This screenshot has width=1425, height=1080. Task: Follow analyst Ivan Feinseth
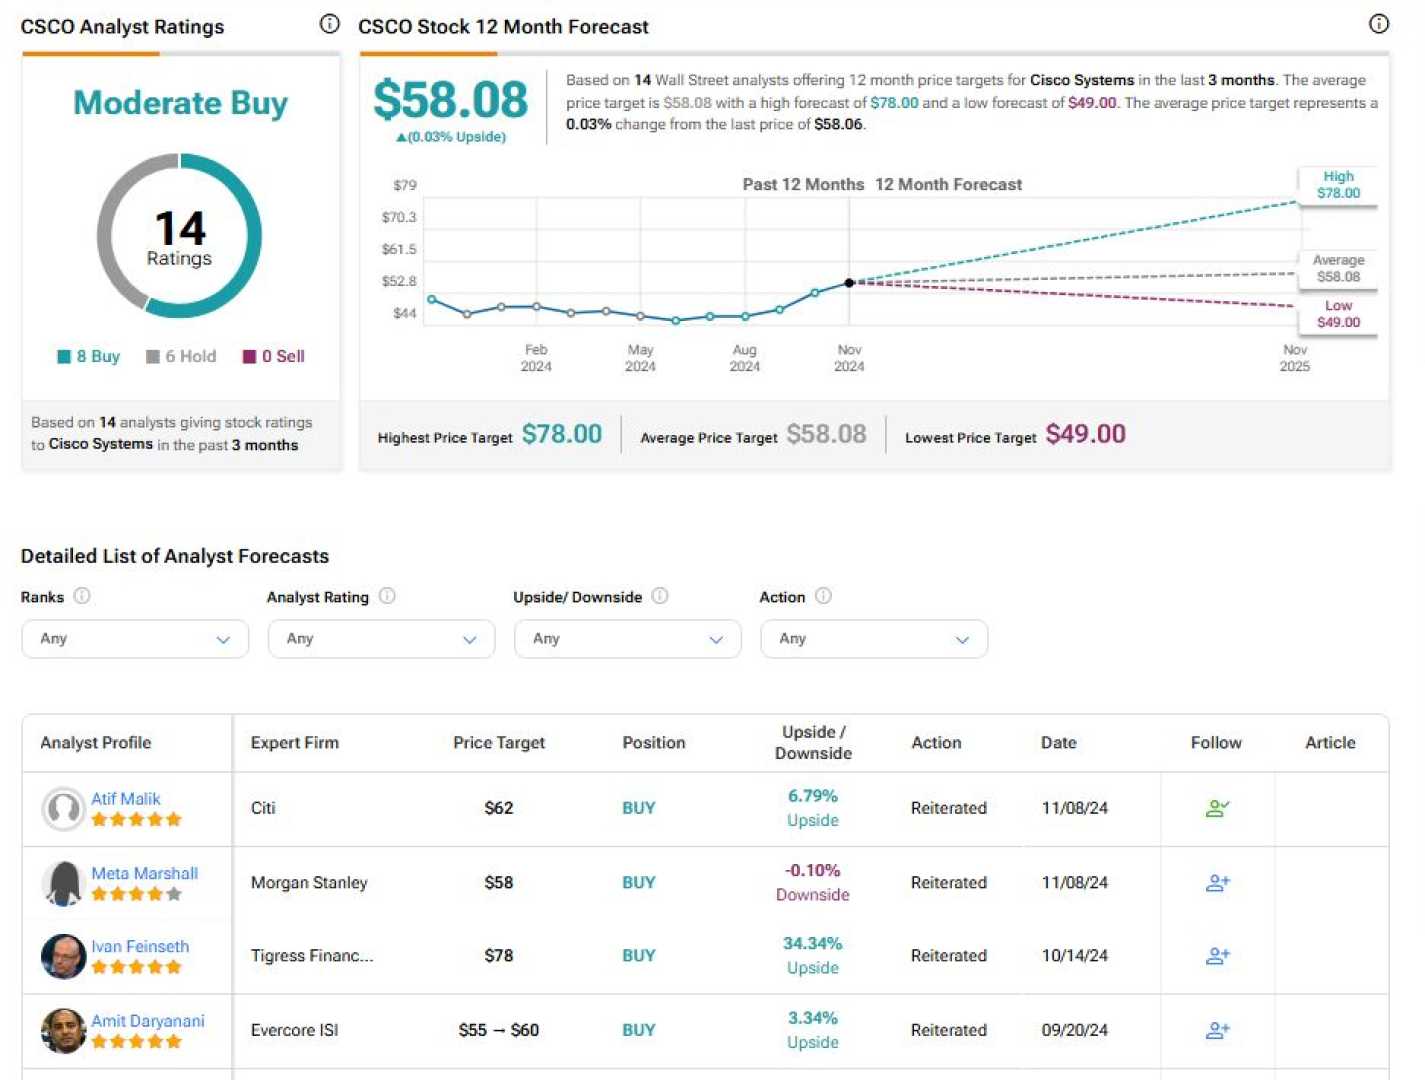1217,956
